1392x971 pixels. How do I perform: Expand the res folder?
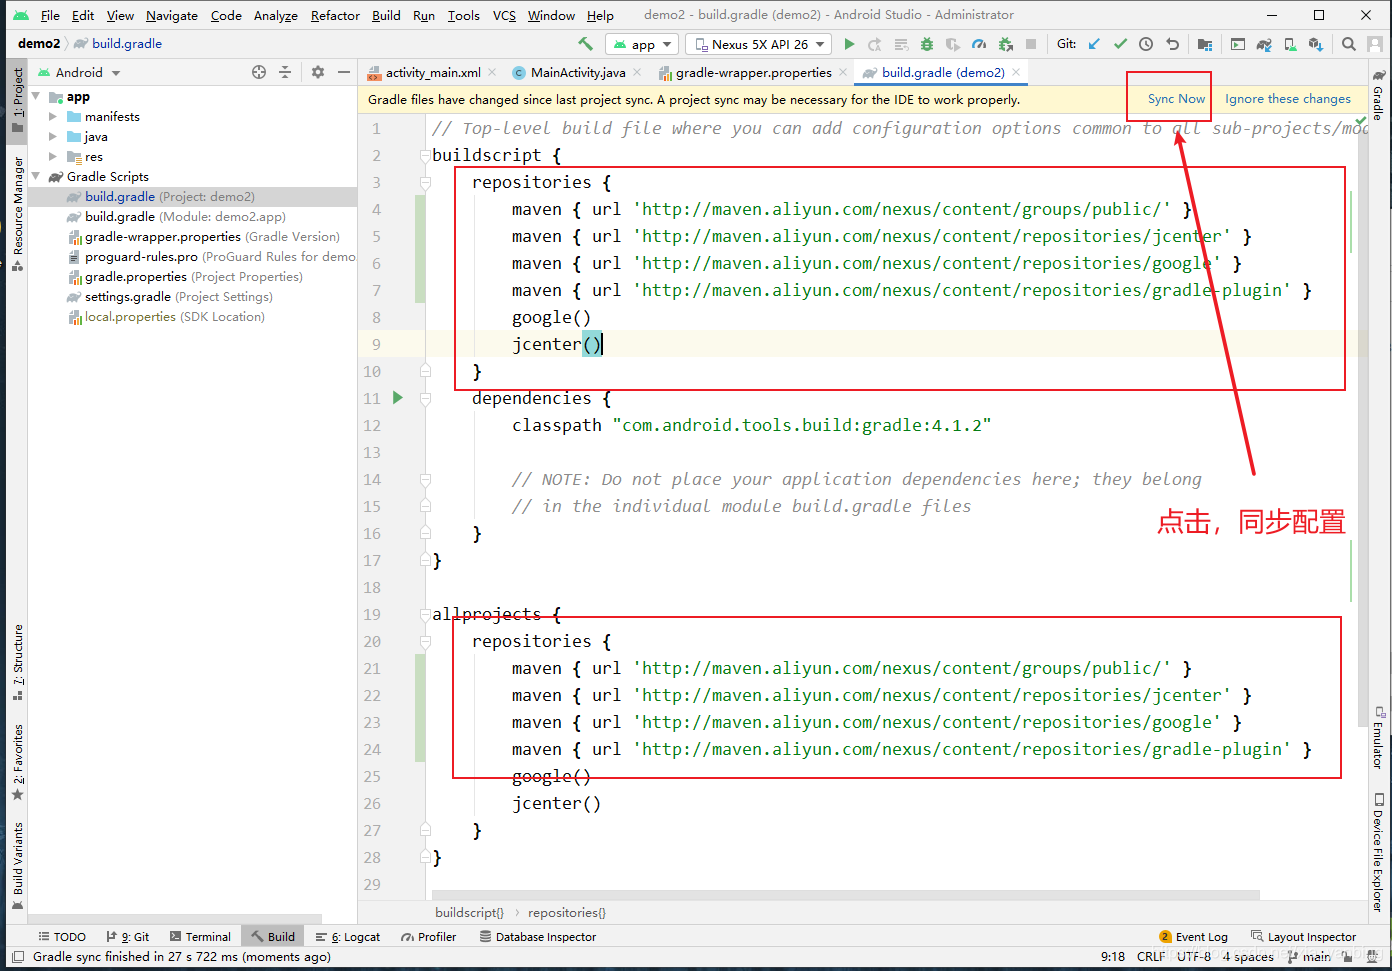[x=53, y=156]
